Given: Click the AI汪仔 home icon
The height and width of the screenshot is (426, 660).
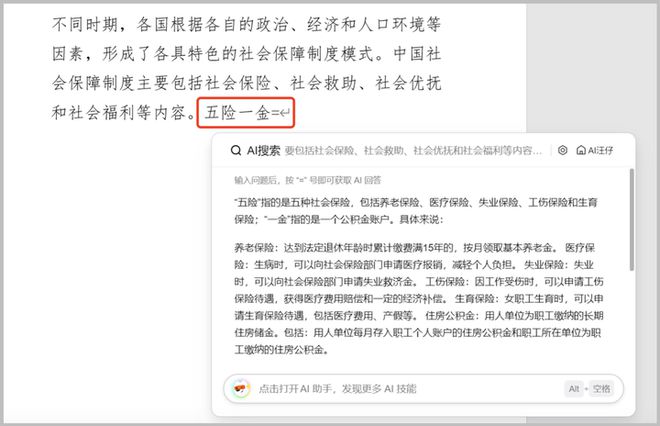Looking at the screenshot, I should pyautogui.click(x=581, y=150).
